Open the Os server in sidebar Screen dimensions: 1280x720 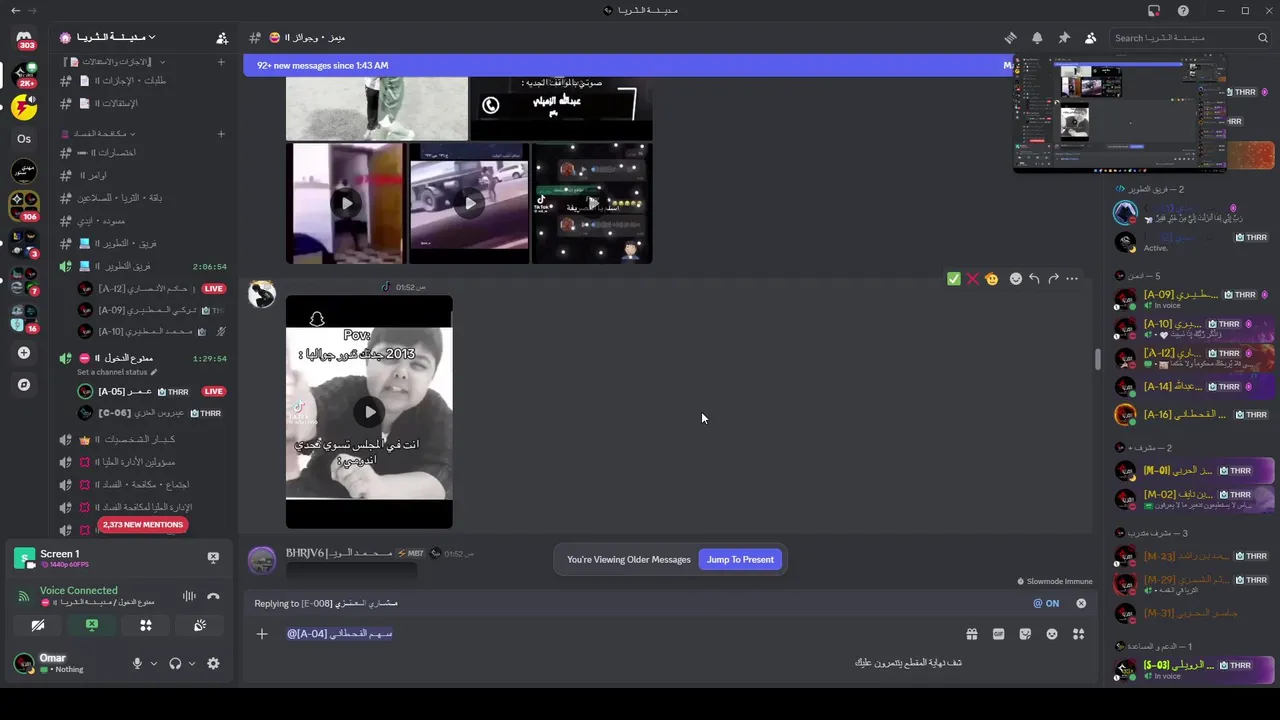click(x=24, y=139)
